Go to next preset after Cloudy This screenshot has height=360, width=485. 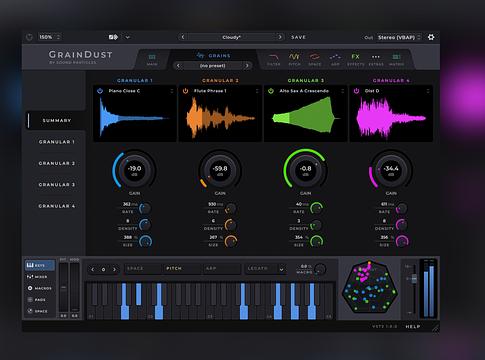(280, 37)
